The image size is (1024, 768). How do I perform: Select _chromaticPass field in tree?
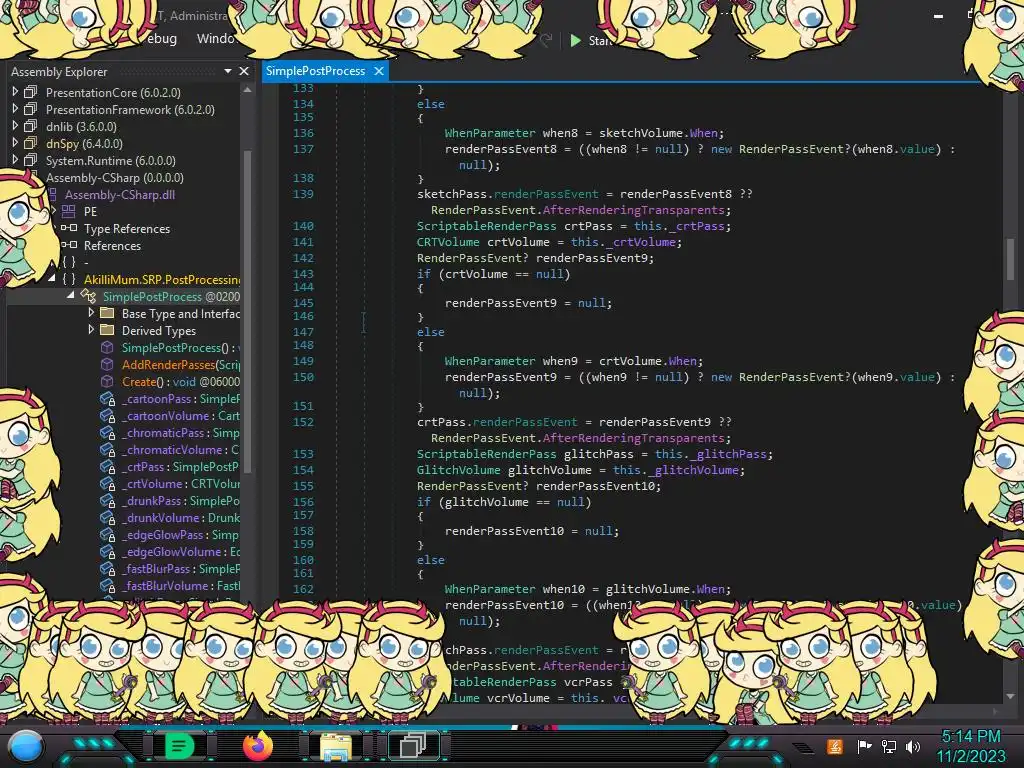click(180, 432)
